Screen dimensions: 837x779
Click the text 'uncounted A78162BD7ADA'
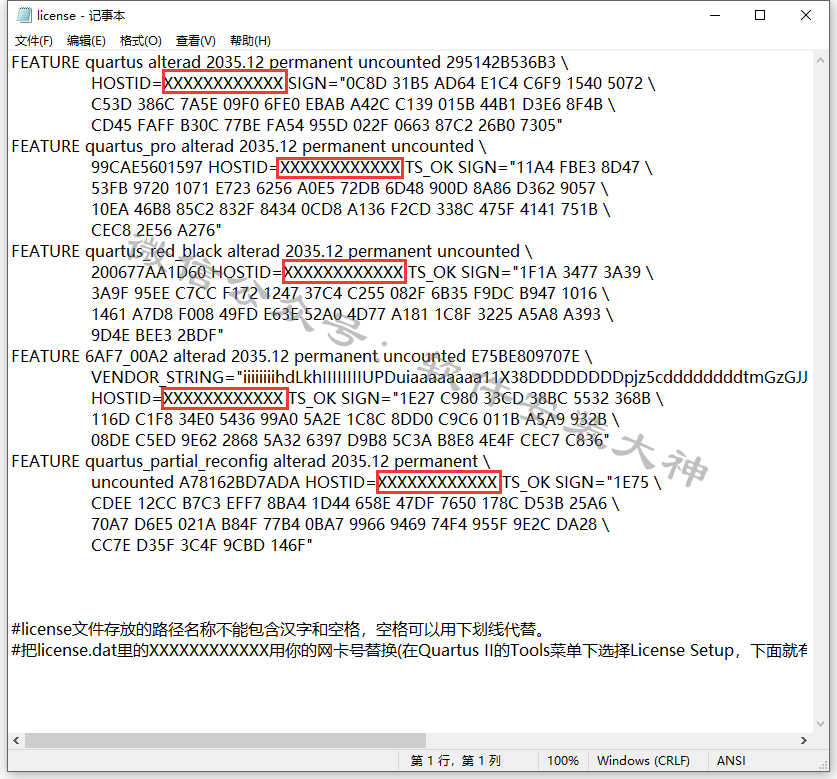195,483
